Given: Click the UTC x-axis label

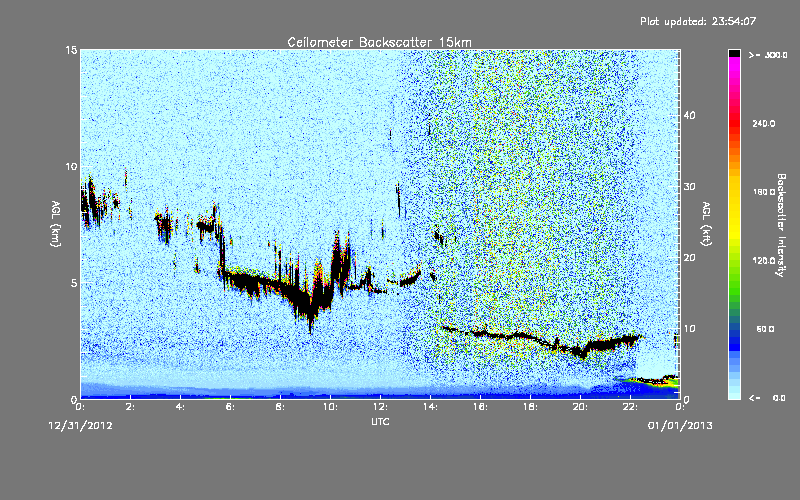Looking at the screenshot, I should [380, 421].
